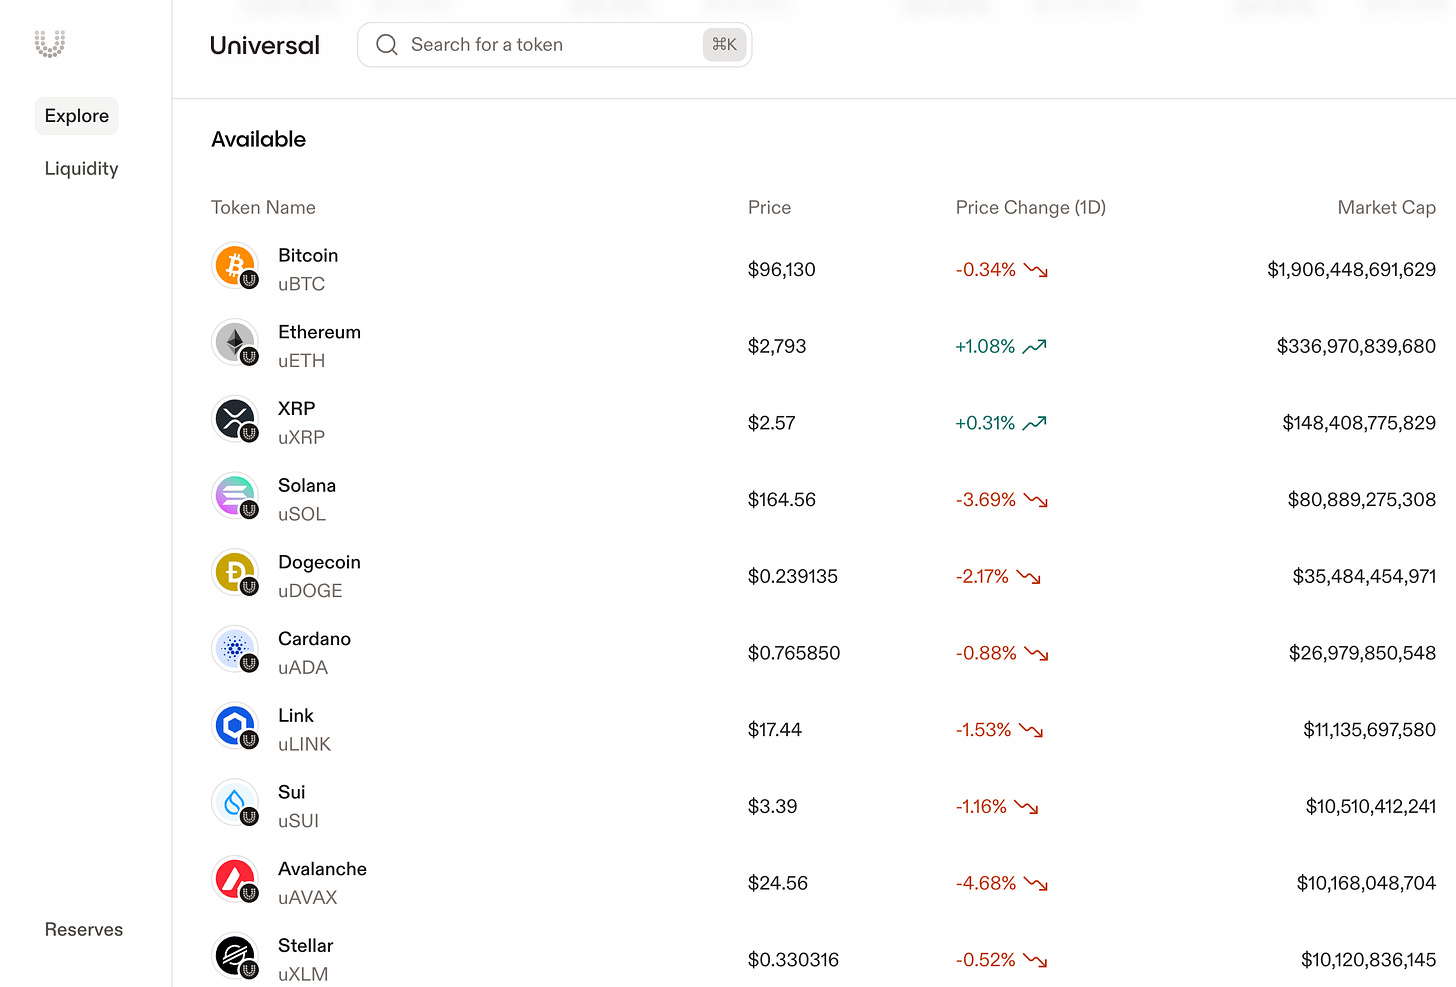Click the +1.08% price change
This screenshot has height=987, width=1456.
[985, 347]
